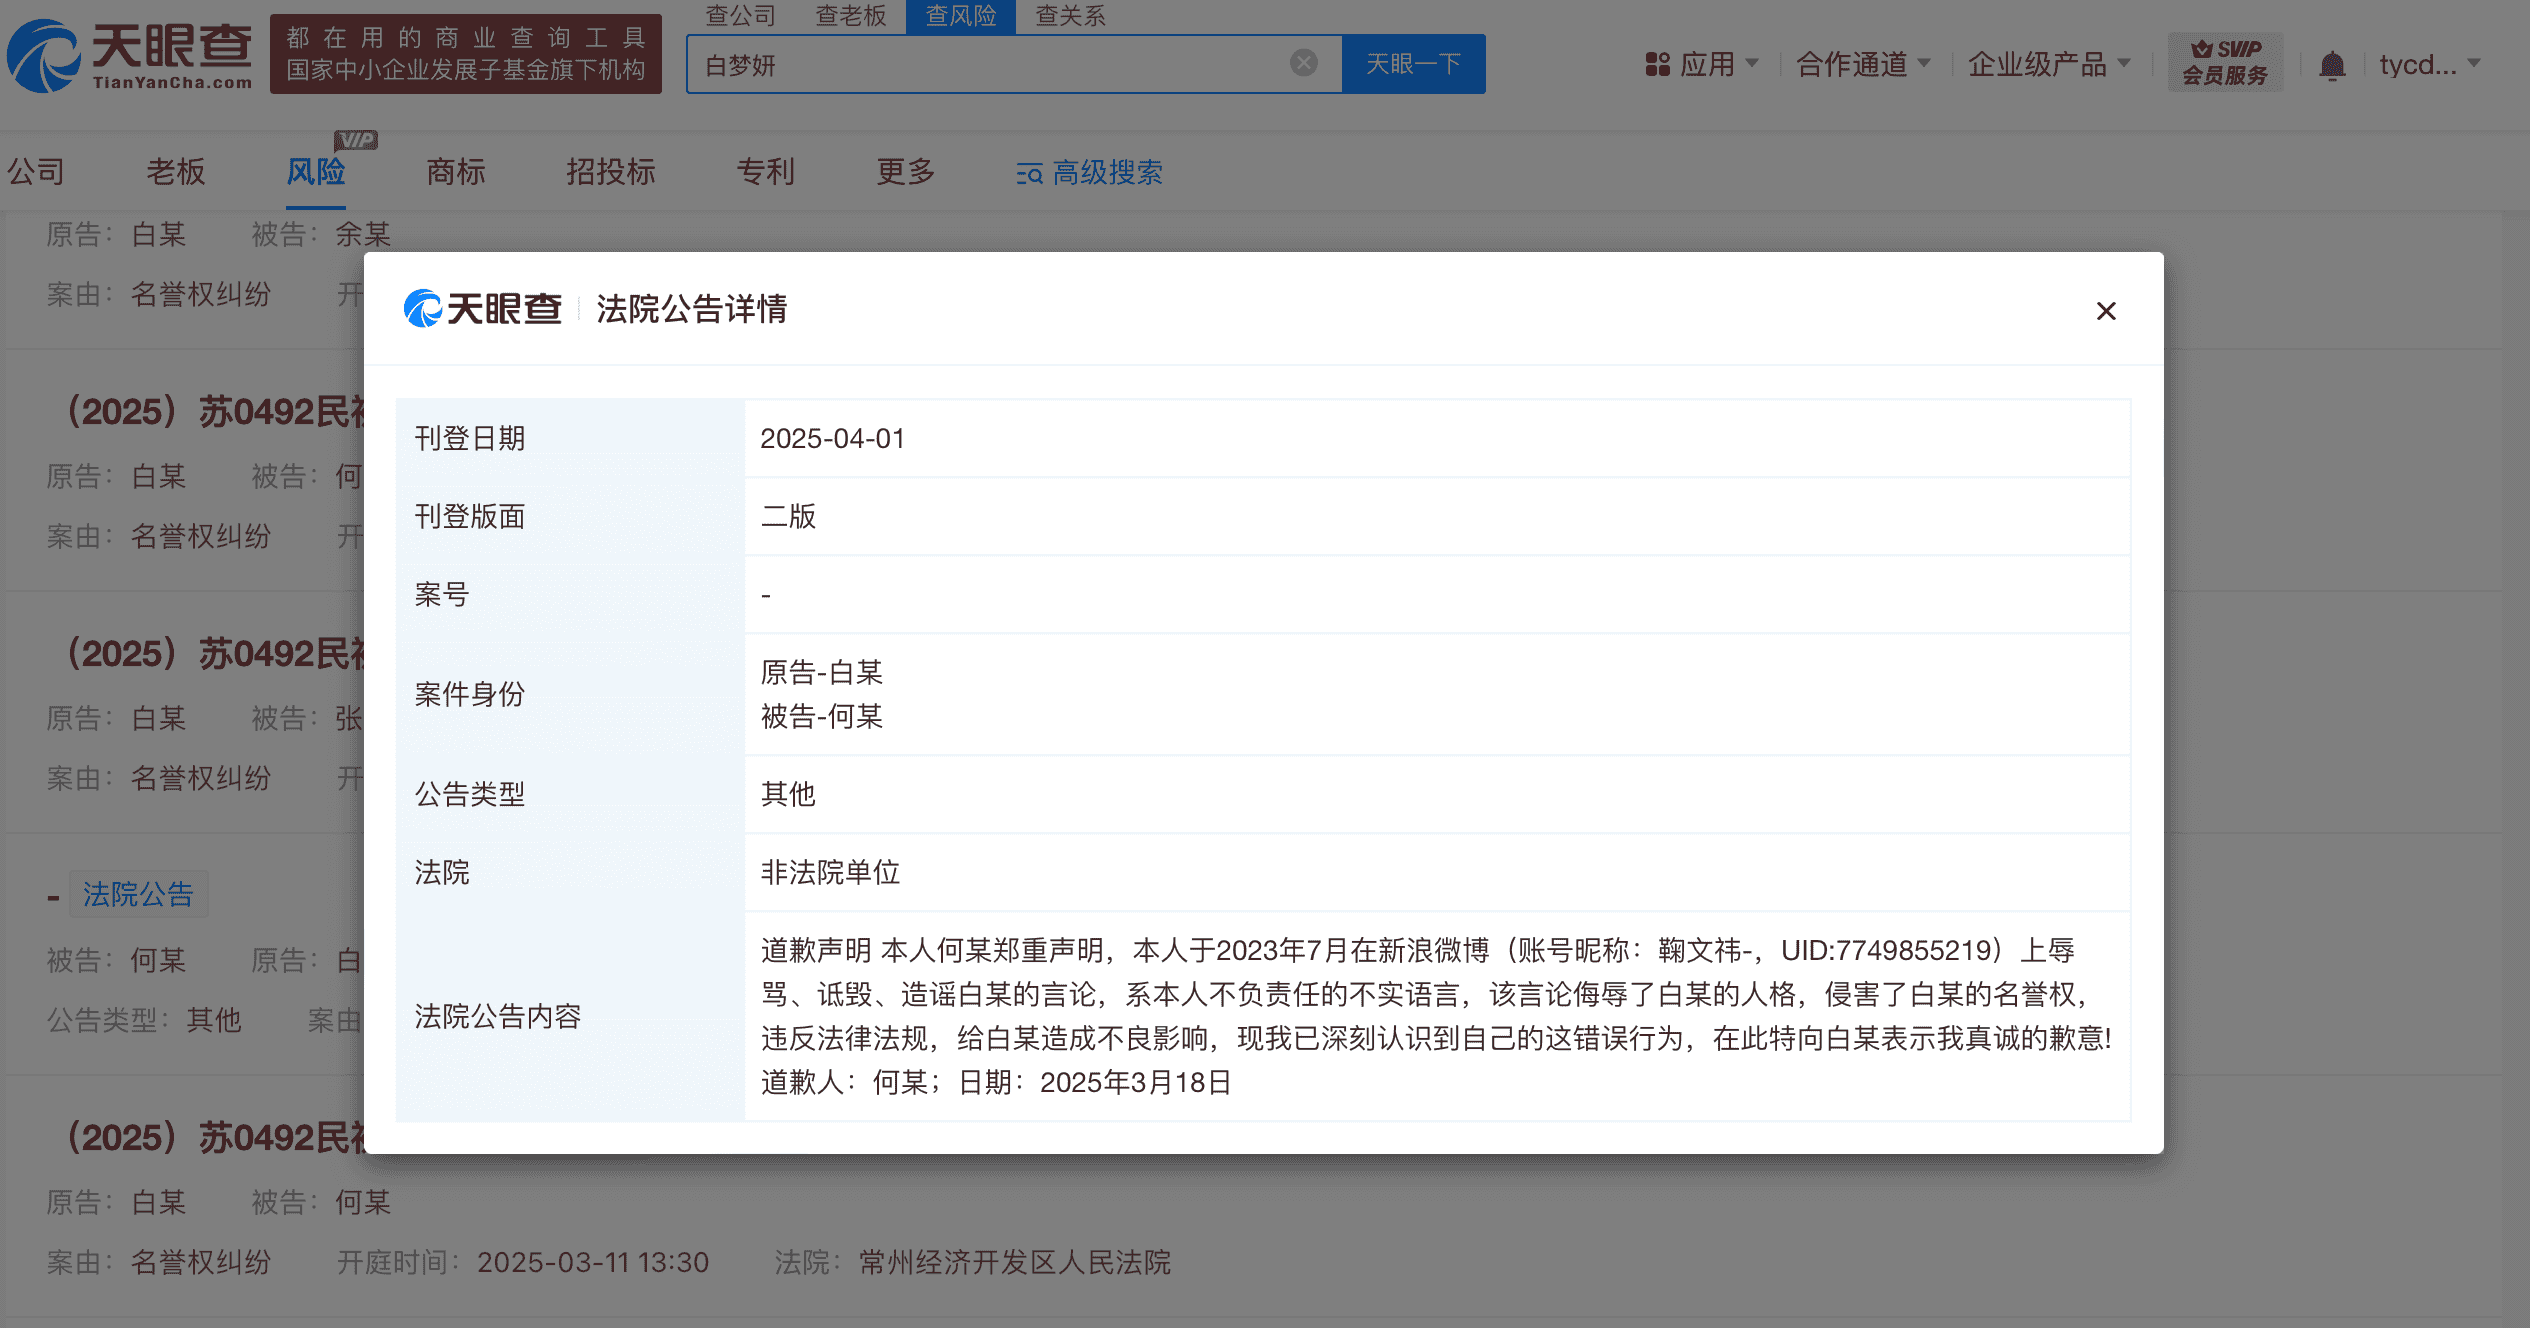The width and height of the screenshot is (2530, 1328).
Task: Expand the 合作通道 dropdown
Action: [1860, 63]
